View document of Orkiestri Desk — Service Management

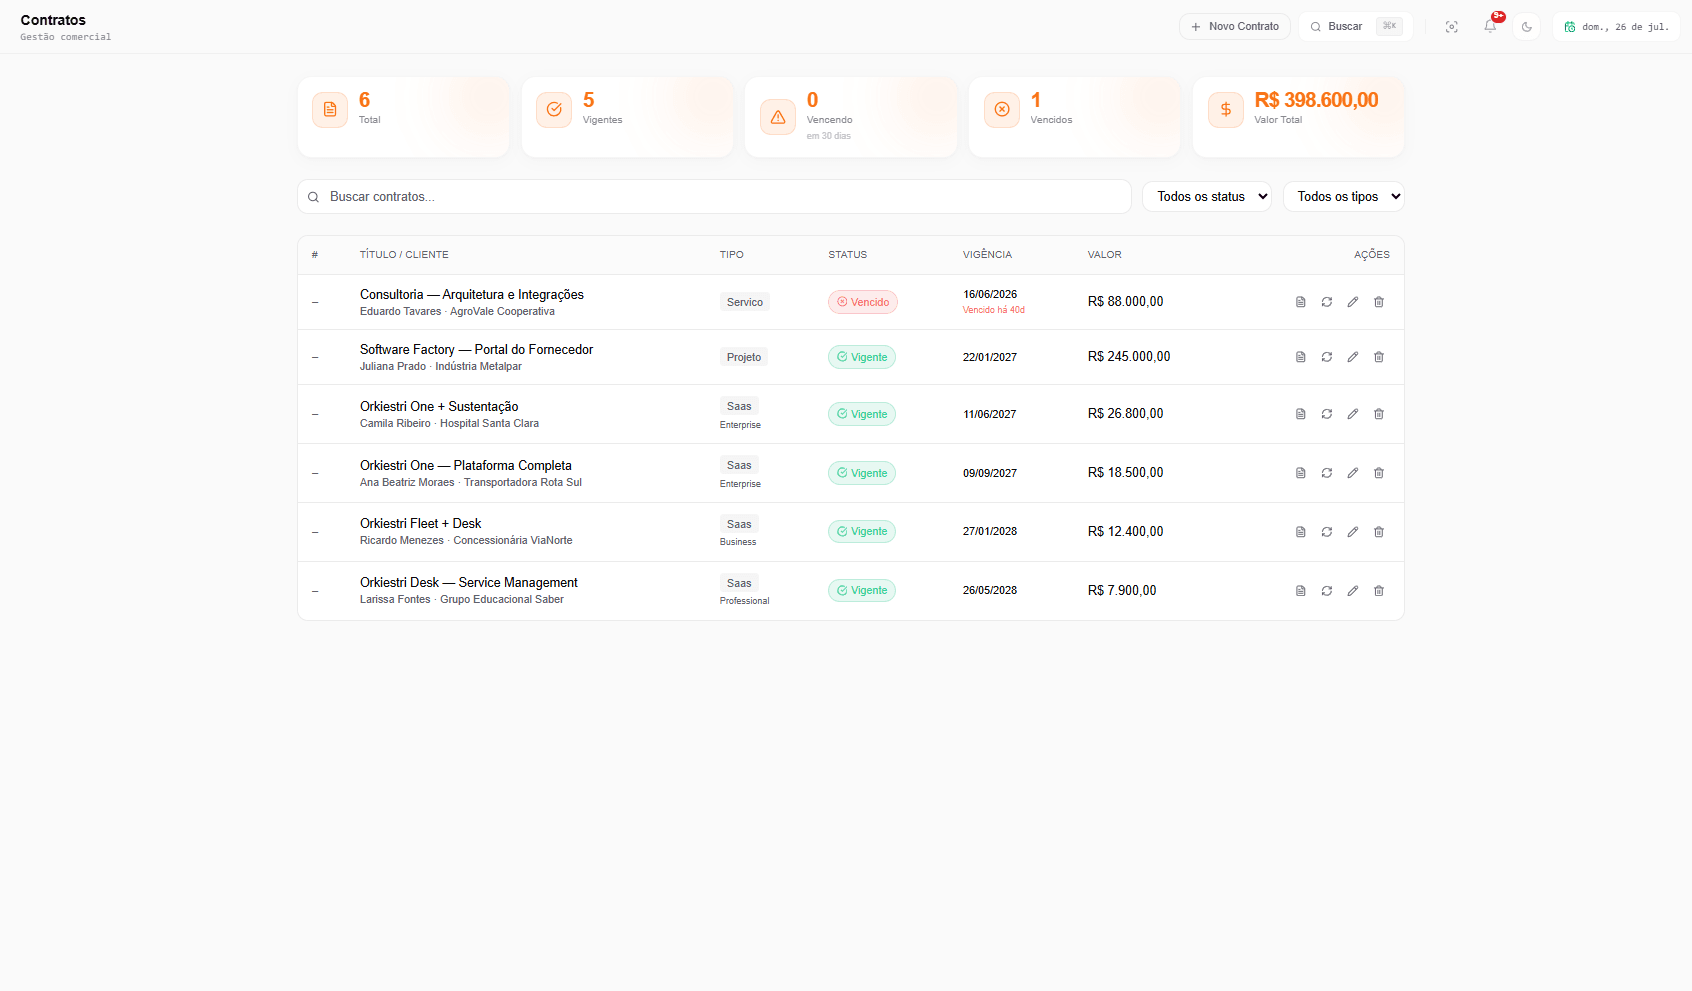click(1300, 591)
